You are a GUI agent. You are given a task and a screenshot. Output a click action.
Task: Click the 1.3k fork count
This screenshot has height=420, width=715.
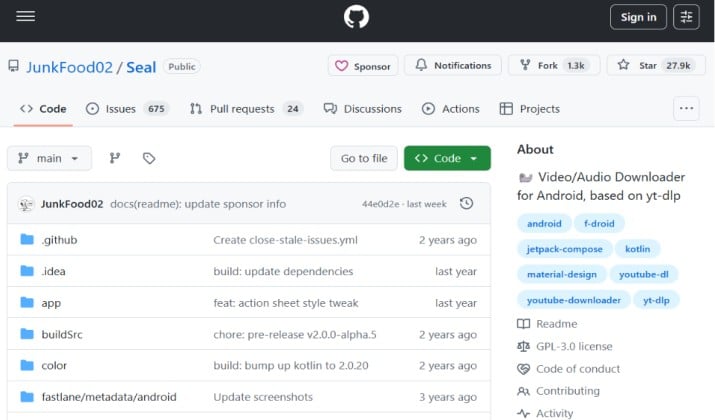(x=576, y=66)
